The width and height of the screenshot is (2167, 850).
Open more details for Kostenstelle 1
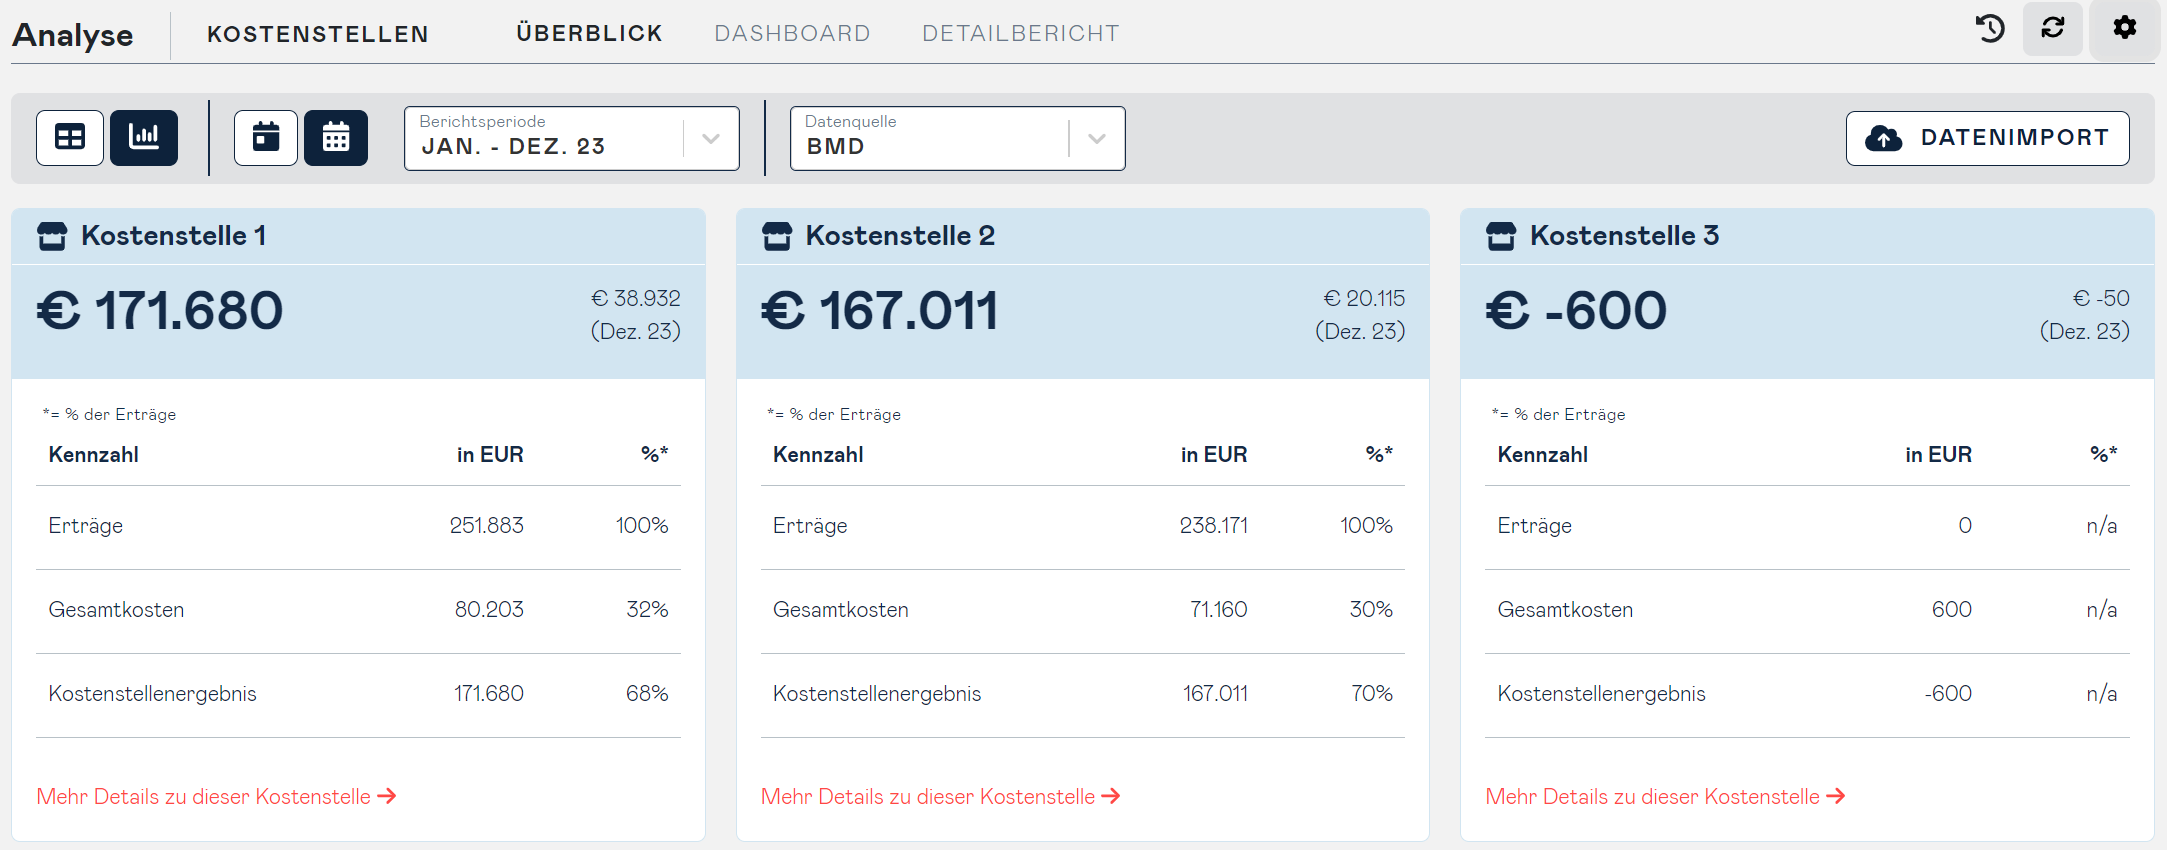[217, 796]
